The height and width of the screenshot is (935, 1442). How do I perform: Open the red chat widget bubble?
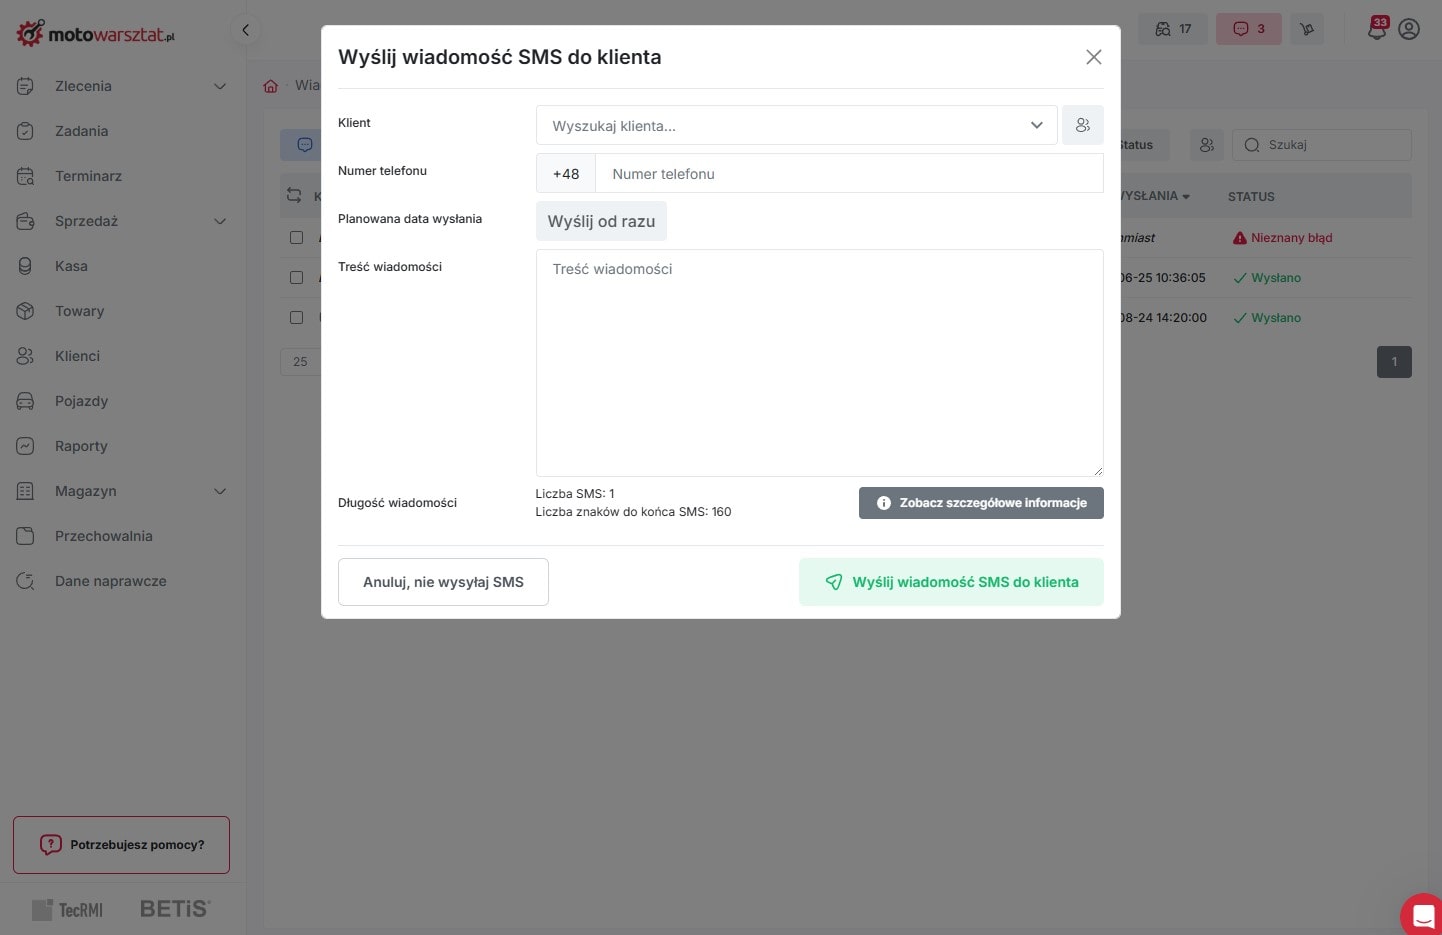tap(1422, 914)
